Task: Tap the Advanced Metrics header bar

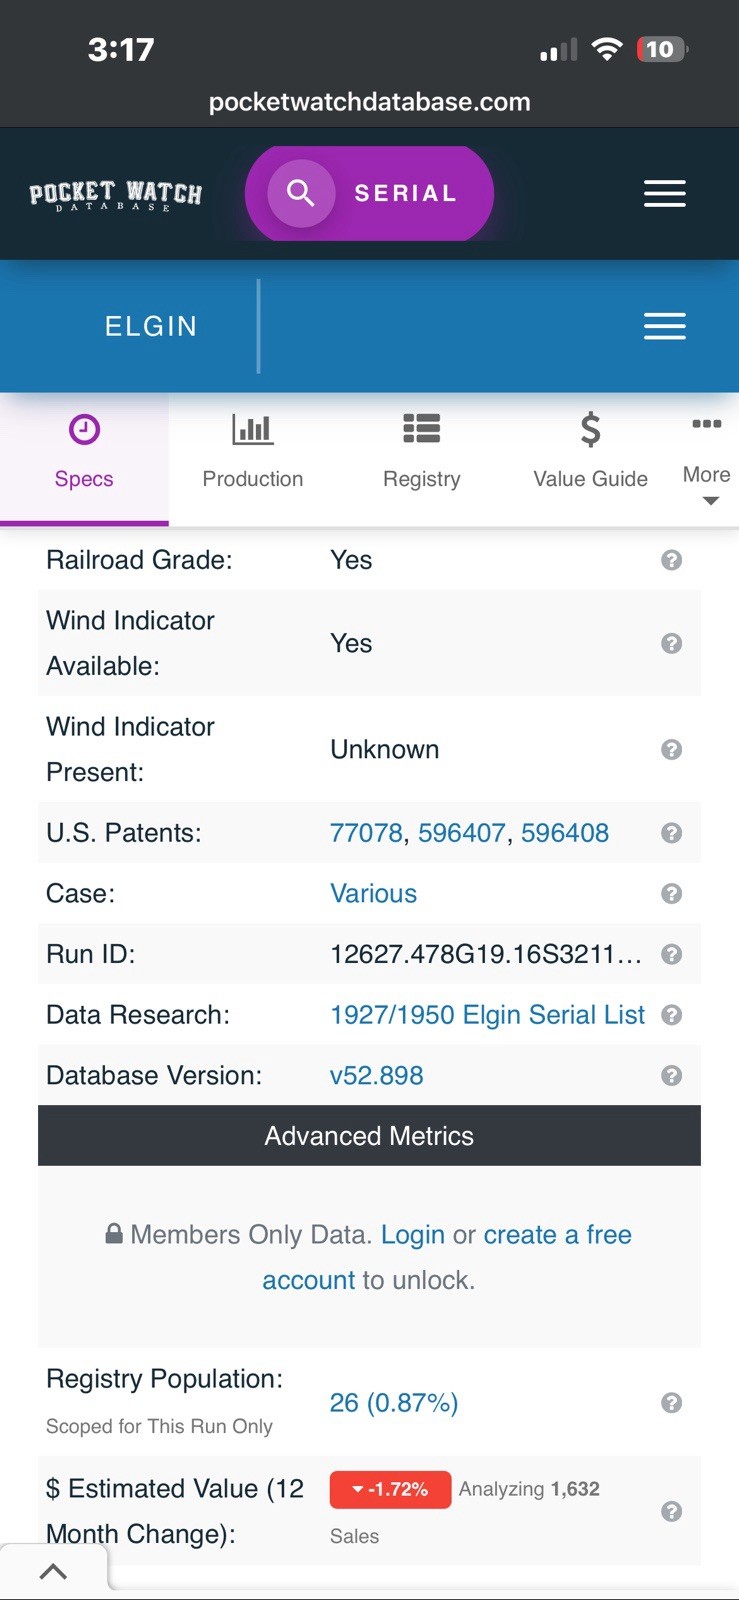Action: click(369, 1136)
